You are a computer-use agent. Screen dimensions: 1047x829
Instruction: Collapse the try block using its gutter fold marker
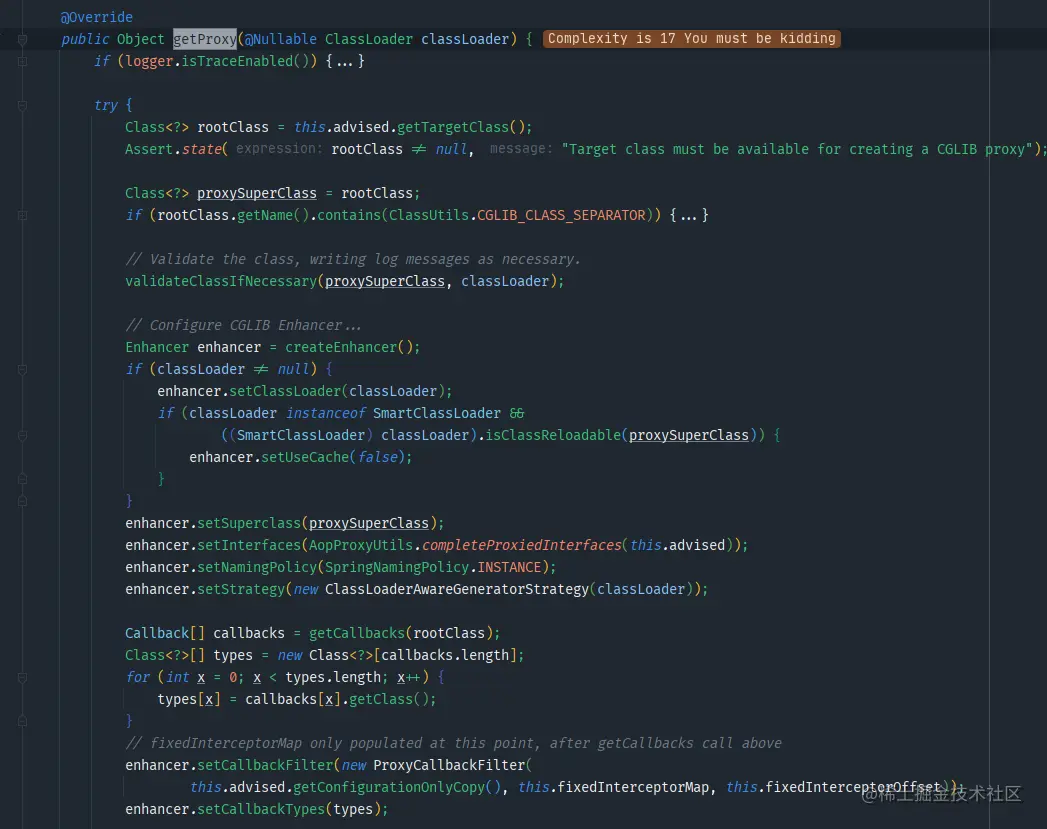pos(22,105)
